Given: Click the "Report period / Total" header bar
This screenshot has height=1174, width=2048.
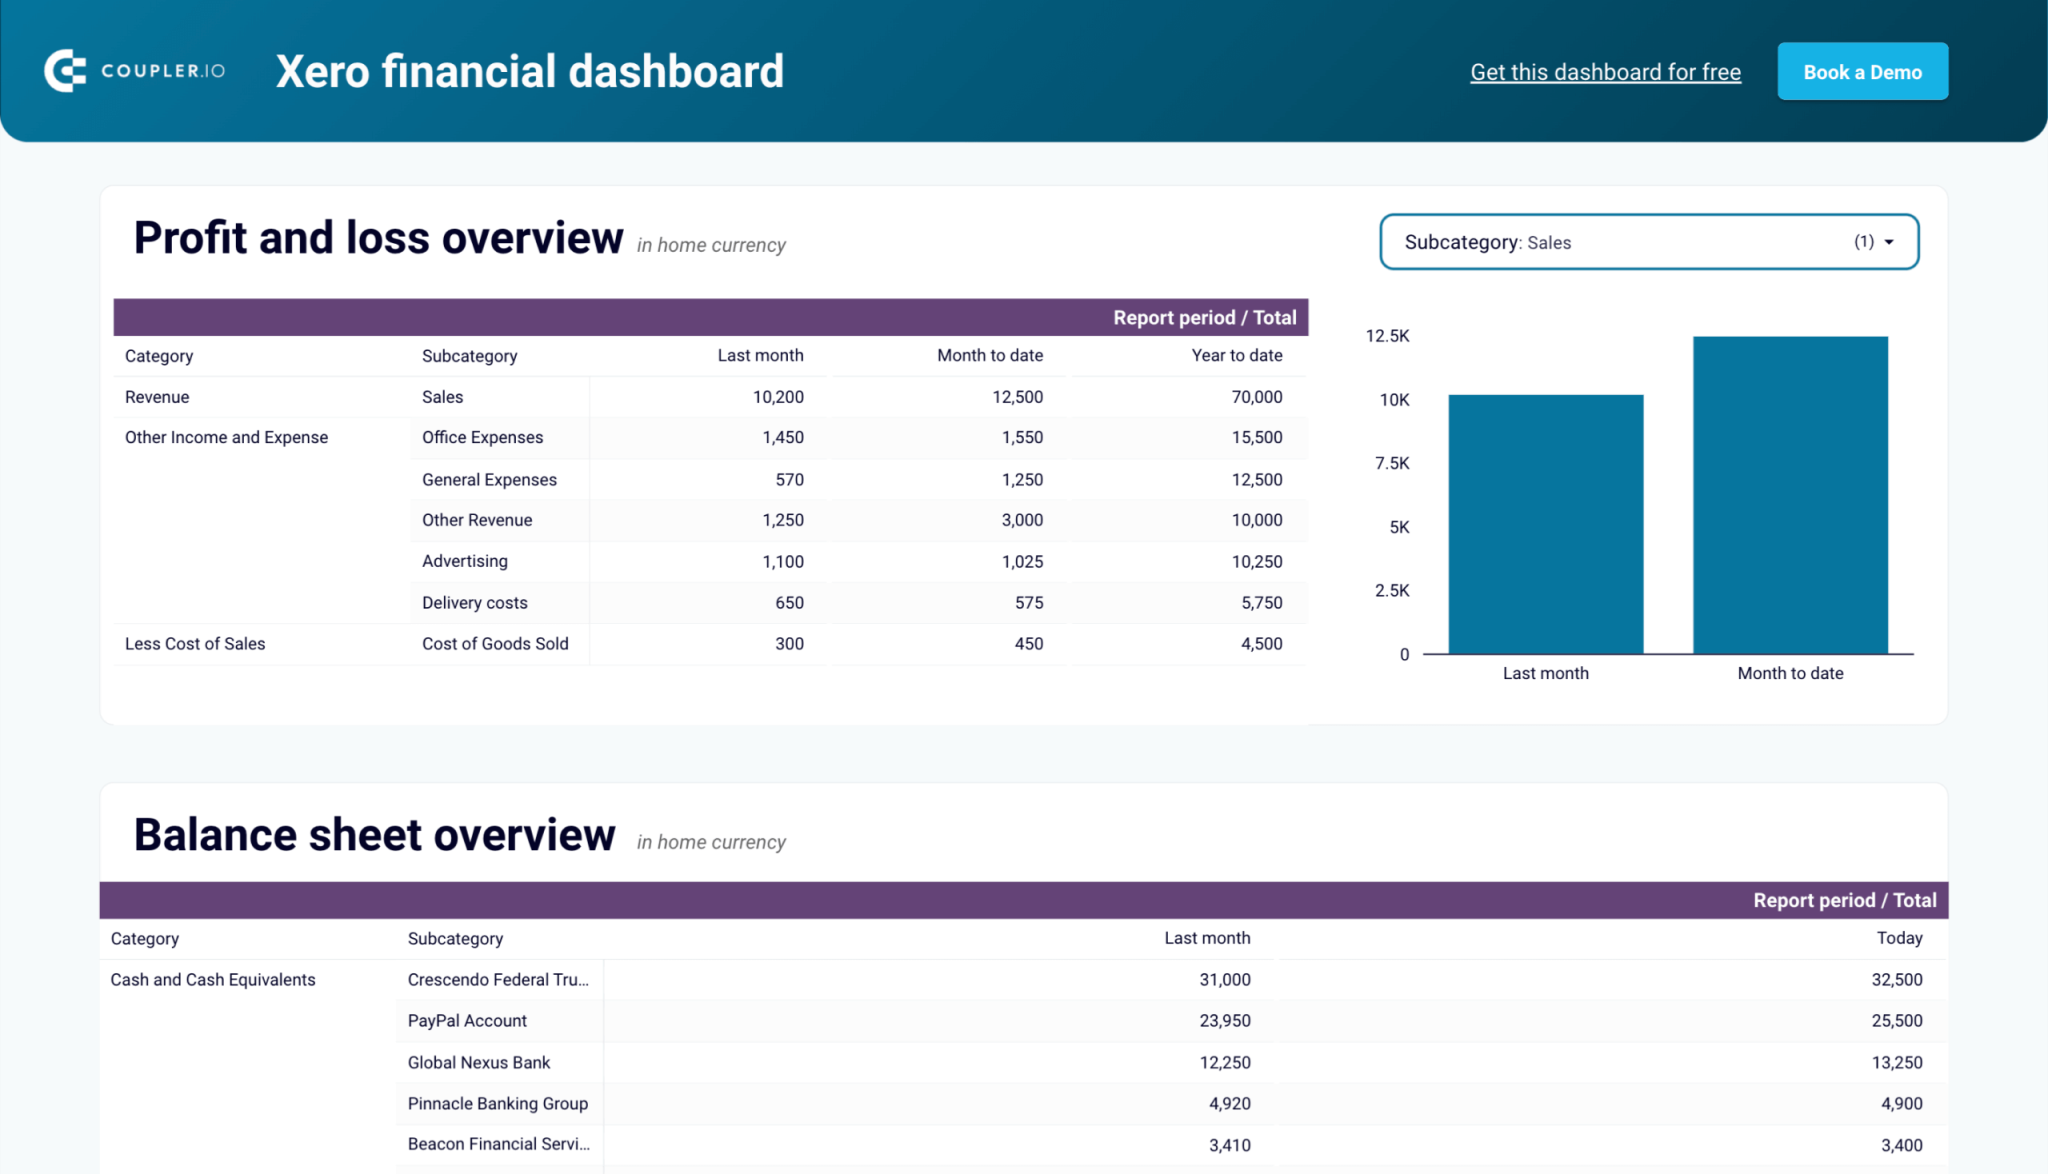Looking at the screenshot, I should [1205, 317].
